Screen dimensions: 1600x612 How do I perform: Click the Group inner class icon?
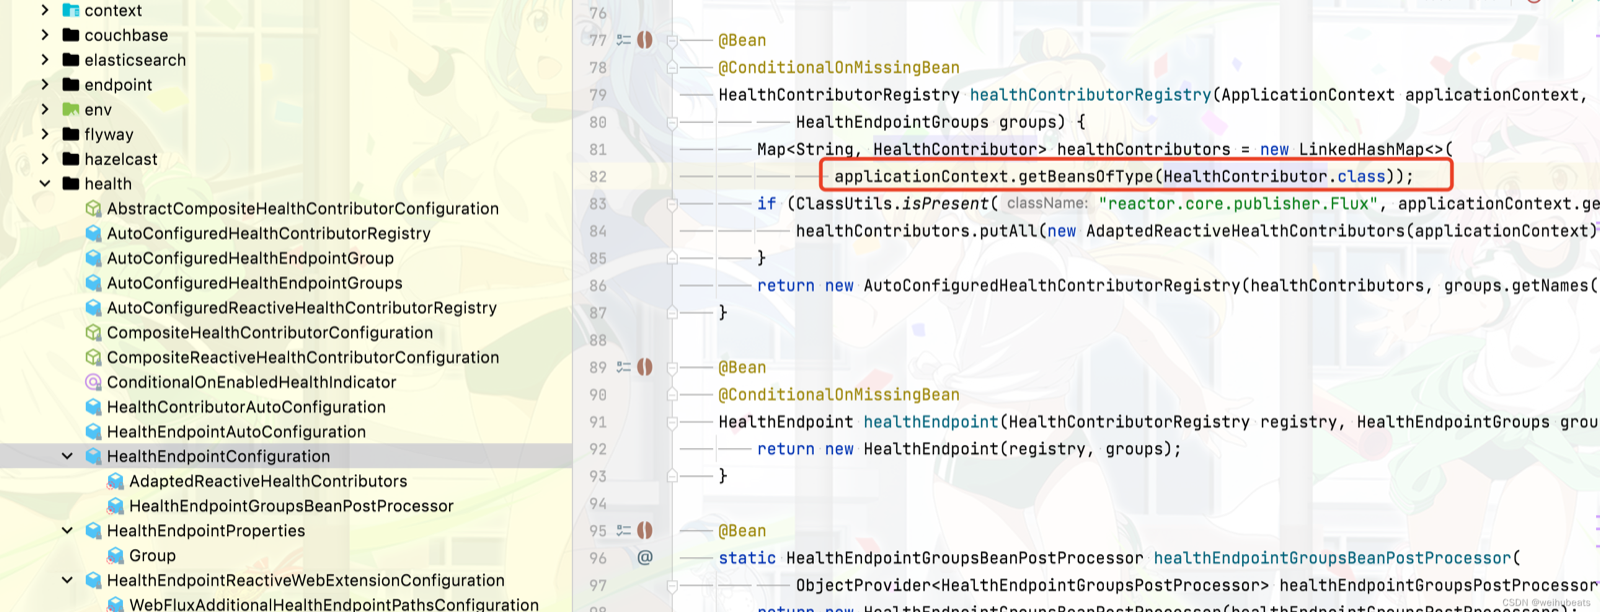coord(115,555)
